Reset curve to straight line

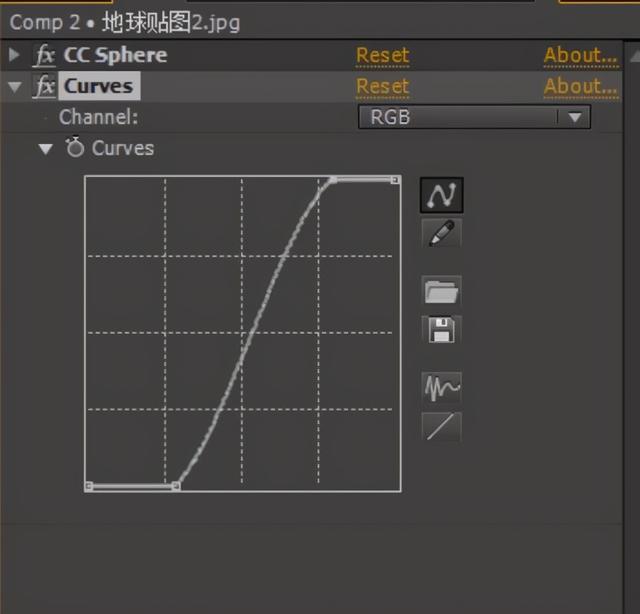pos(442,427)
